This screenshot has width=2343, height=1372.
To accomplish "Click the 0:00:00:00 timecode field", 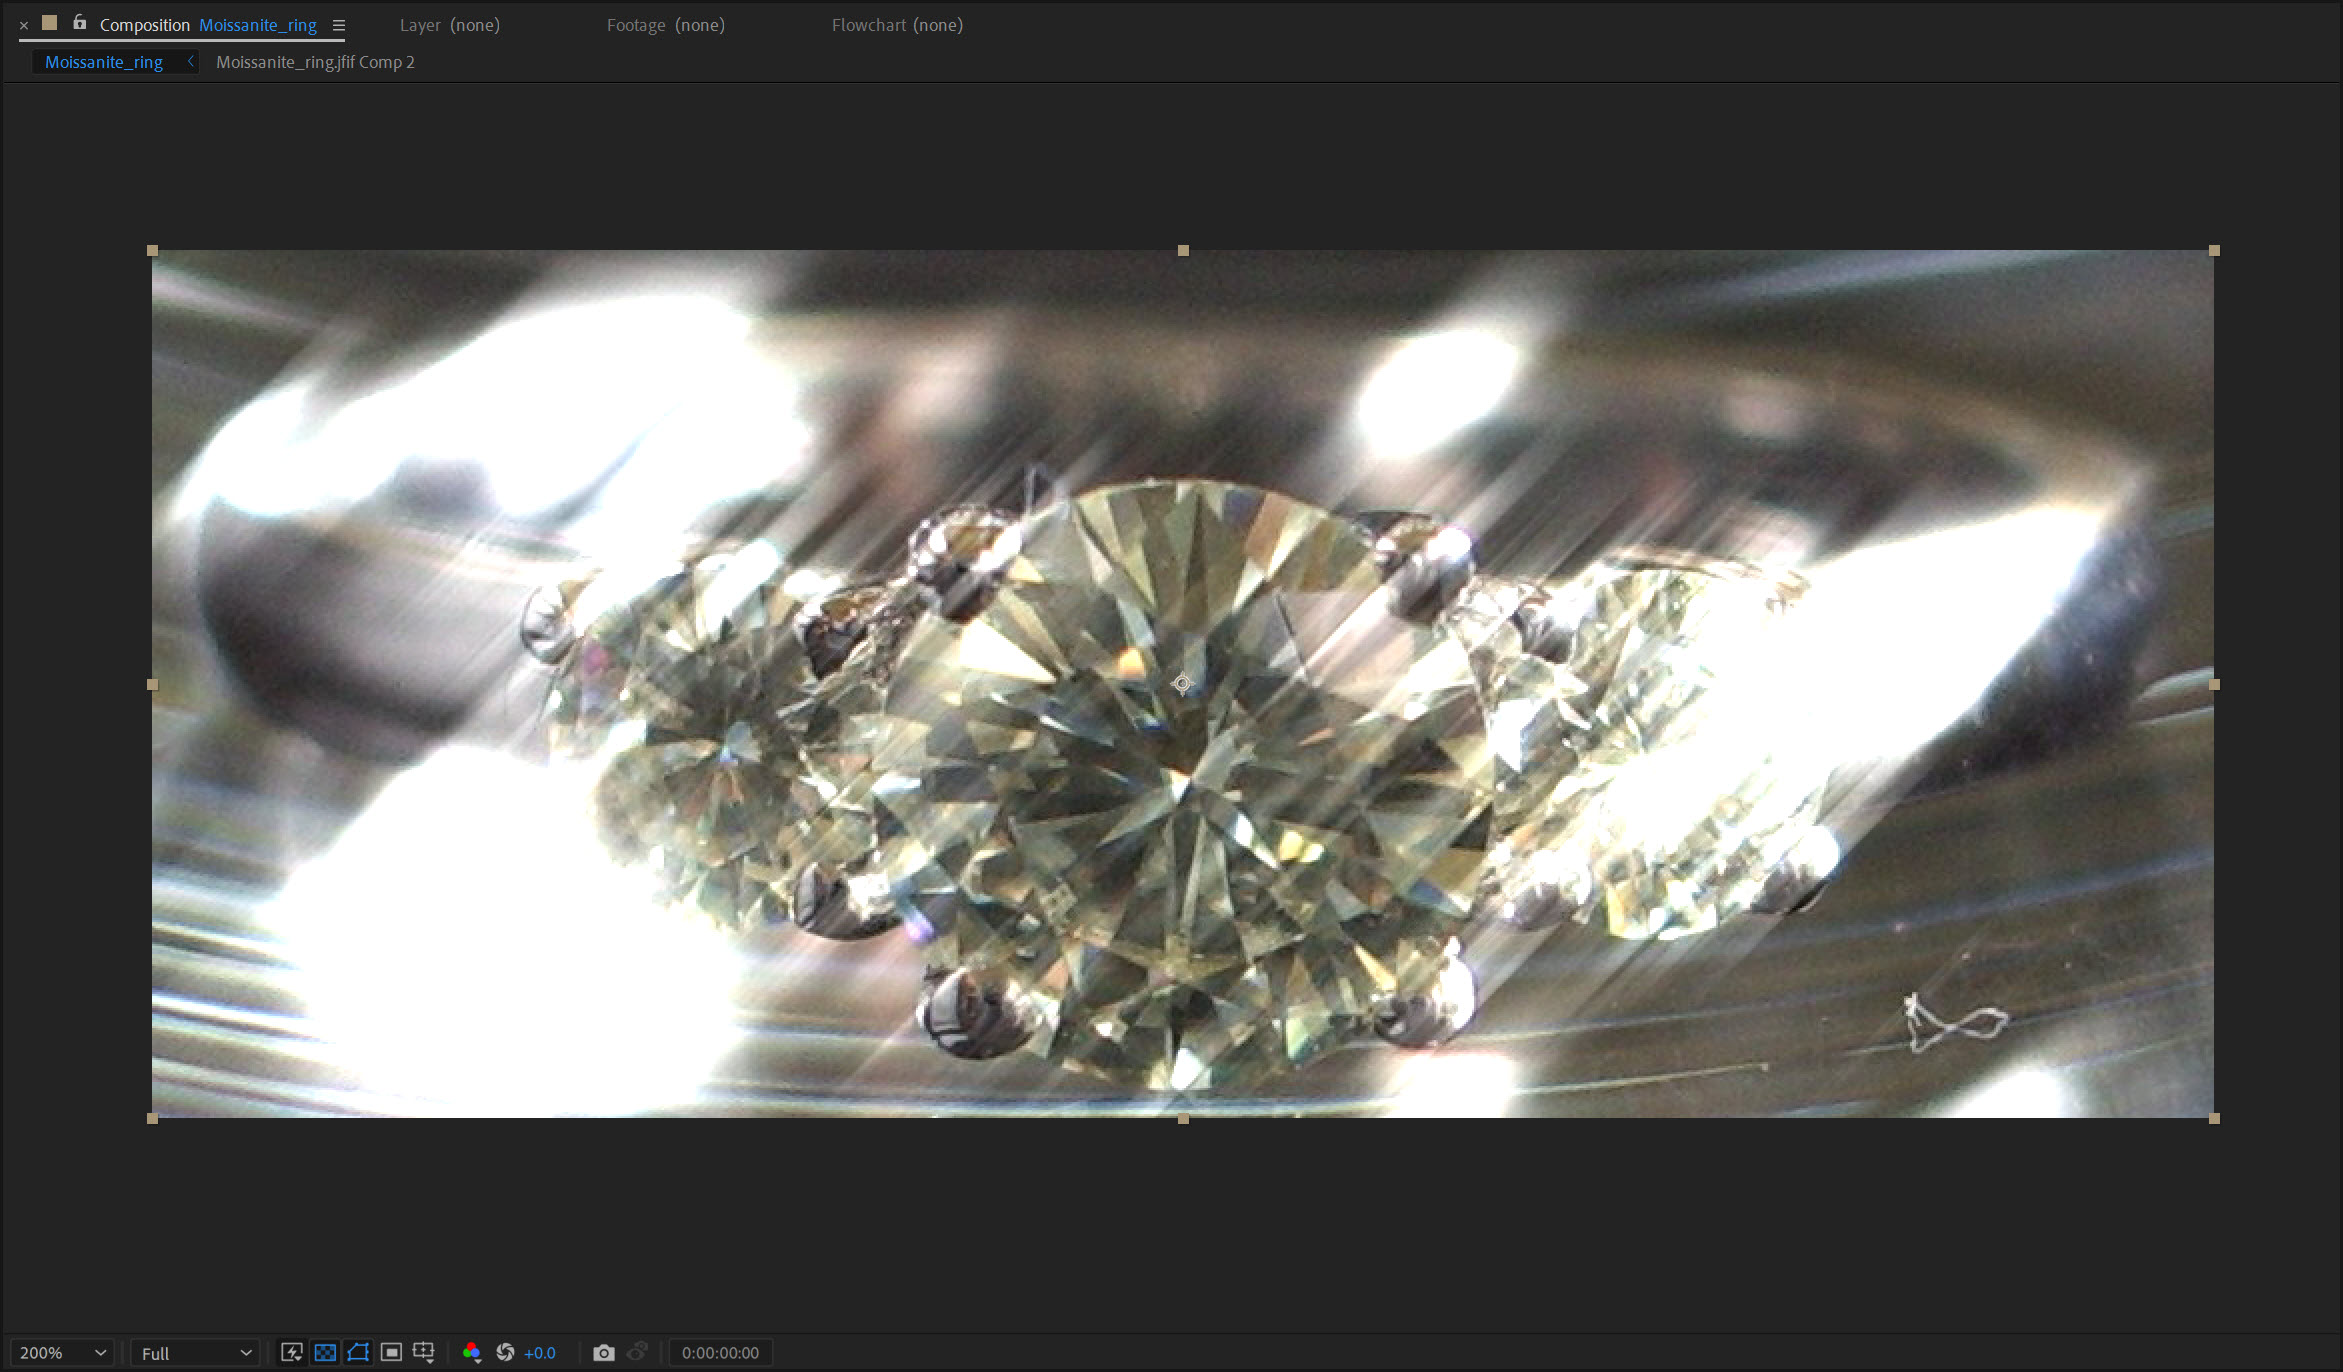I will (720, 1353).
